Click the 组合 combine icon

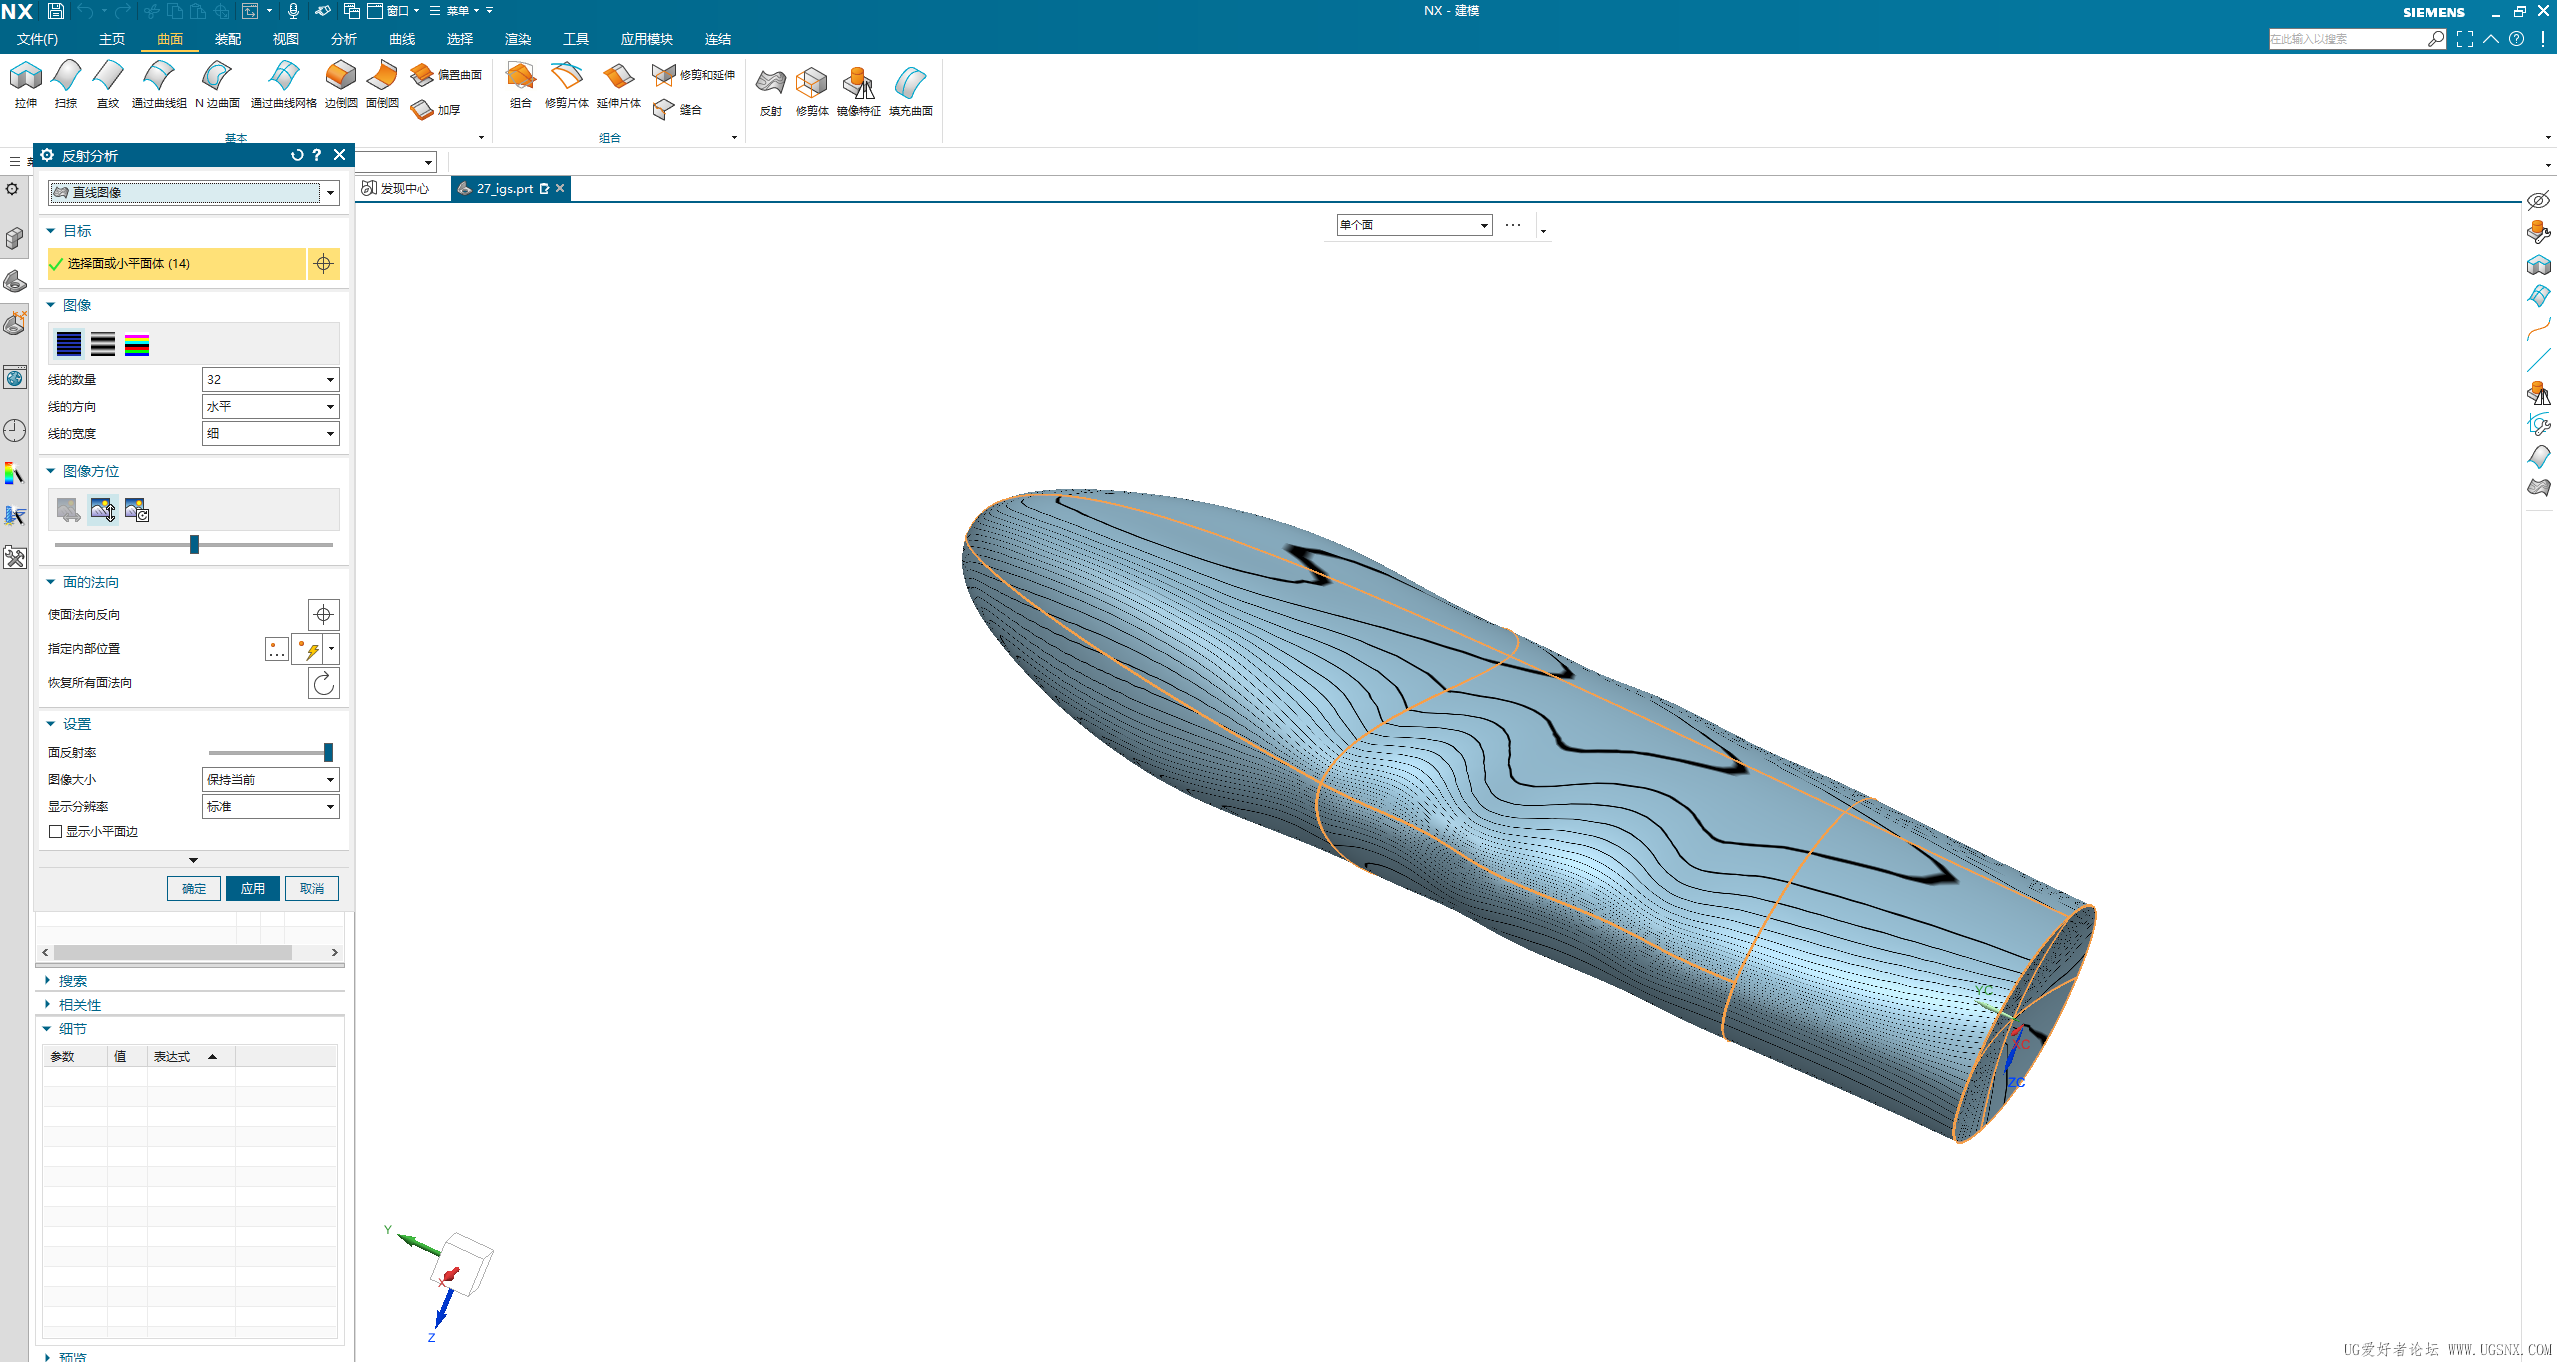coord(520,84)
